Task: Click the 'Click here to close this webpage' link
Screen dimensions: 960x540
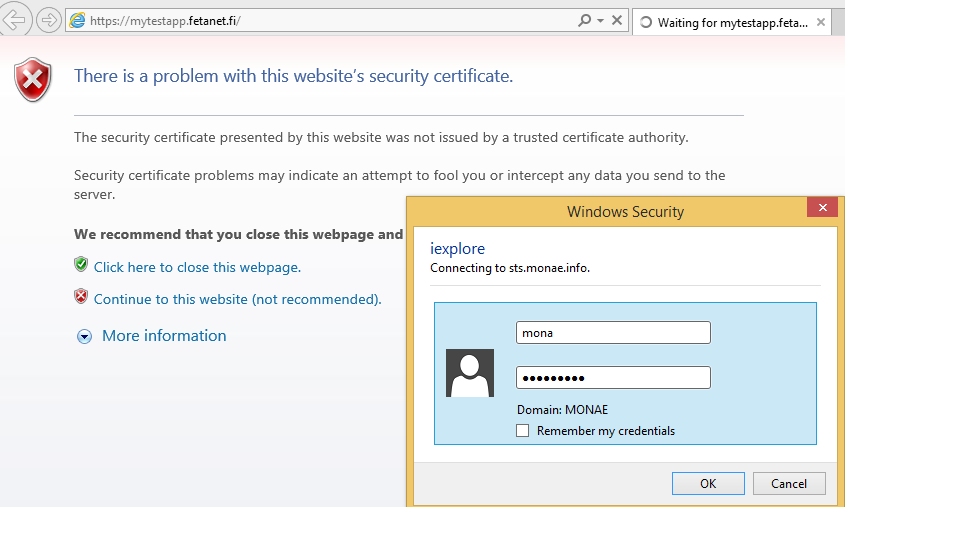Action: click(x=197, y=267)
